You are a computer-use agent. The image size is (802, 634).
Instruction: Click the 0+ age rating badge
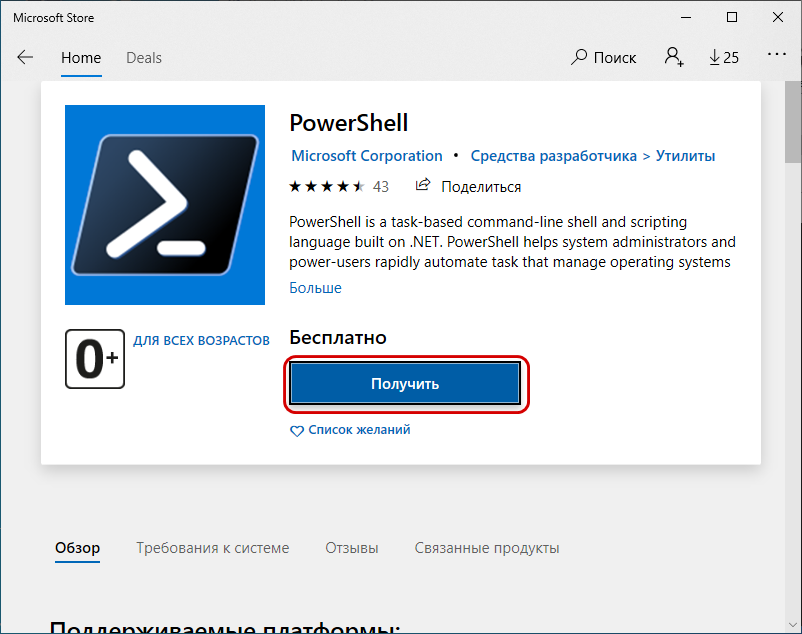tap(94, 358)
